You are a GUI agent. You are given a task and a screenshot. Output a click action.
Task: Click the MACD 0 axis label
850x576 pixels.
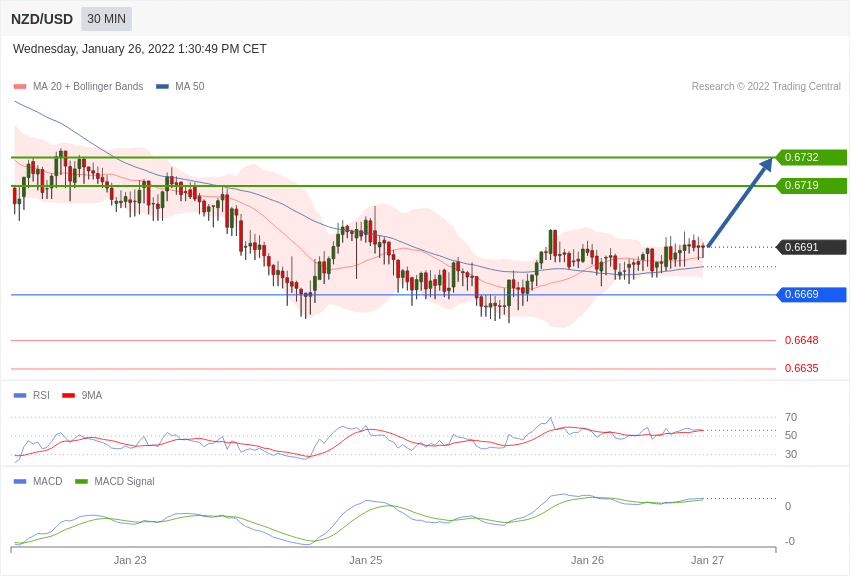click(788, 506)
